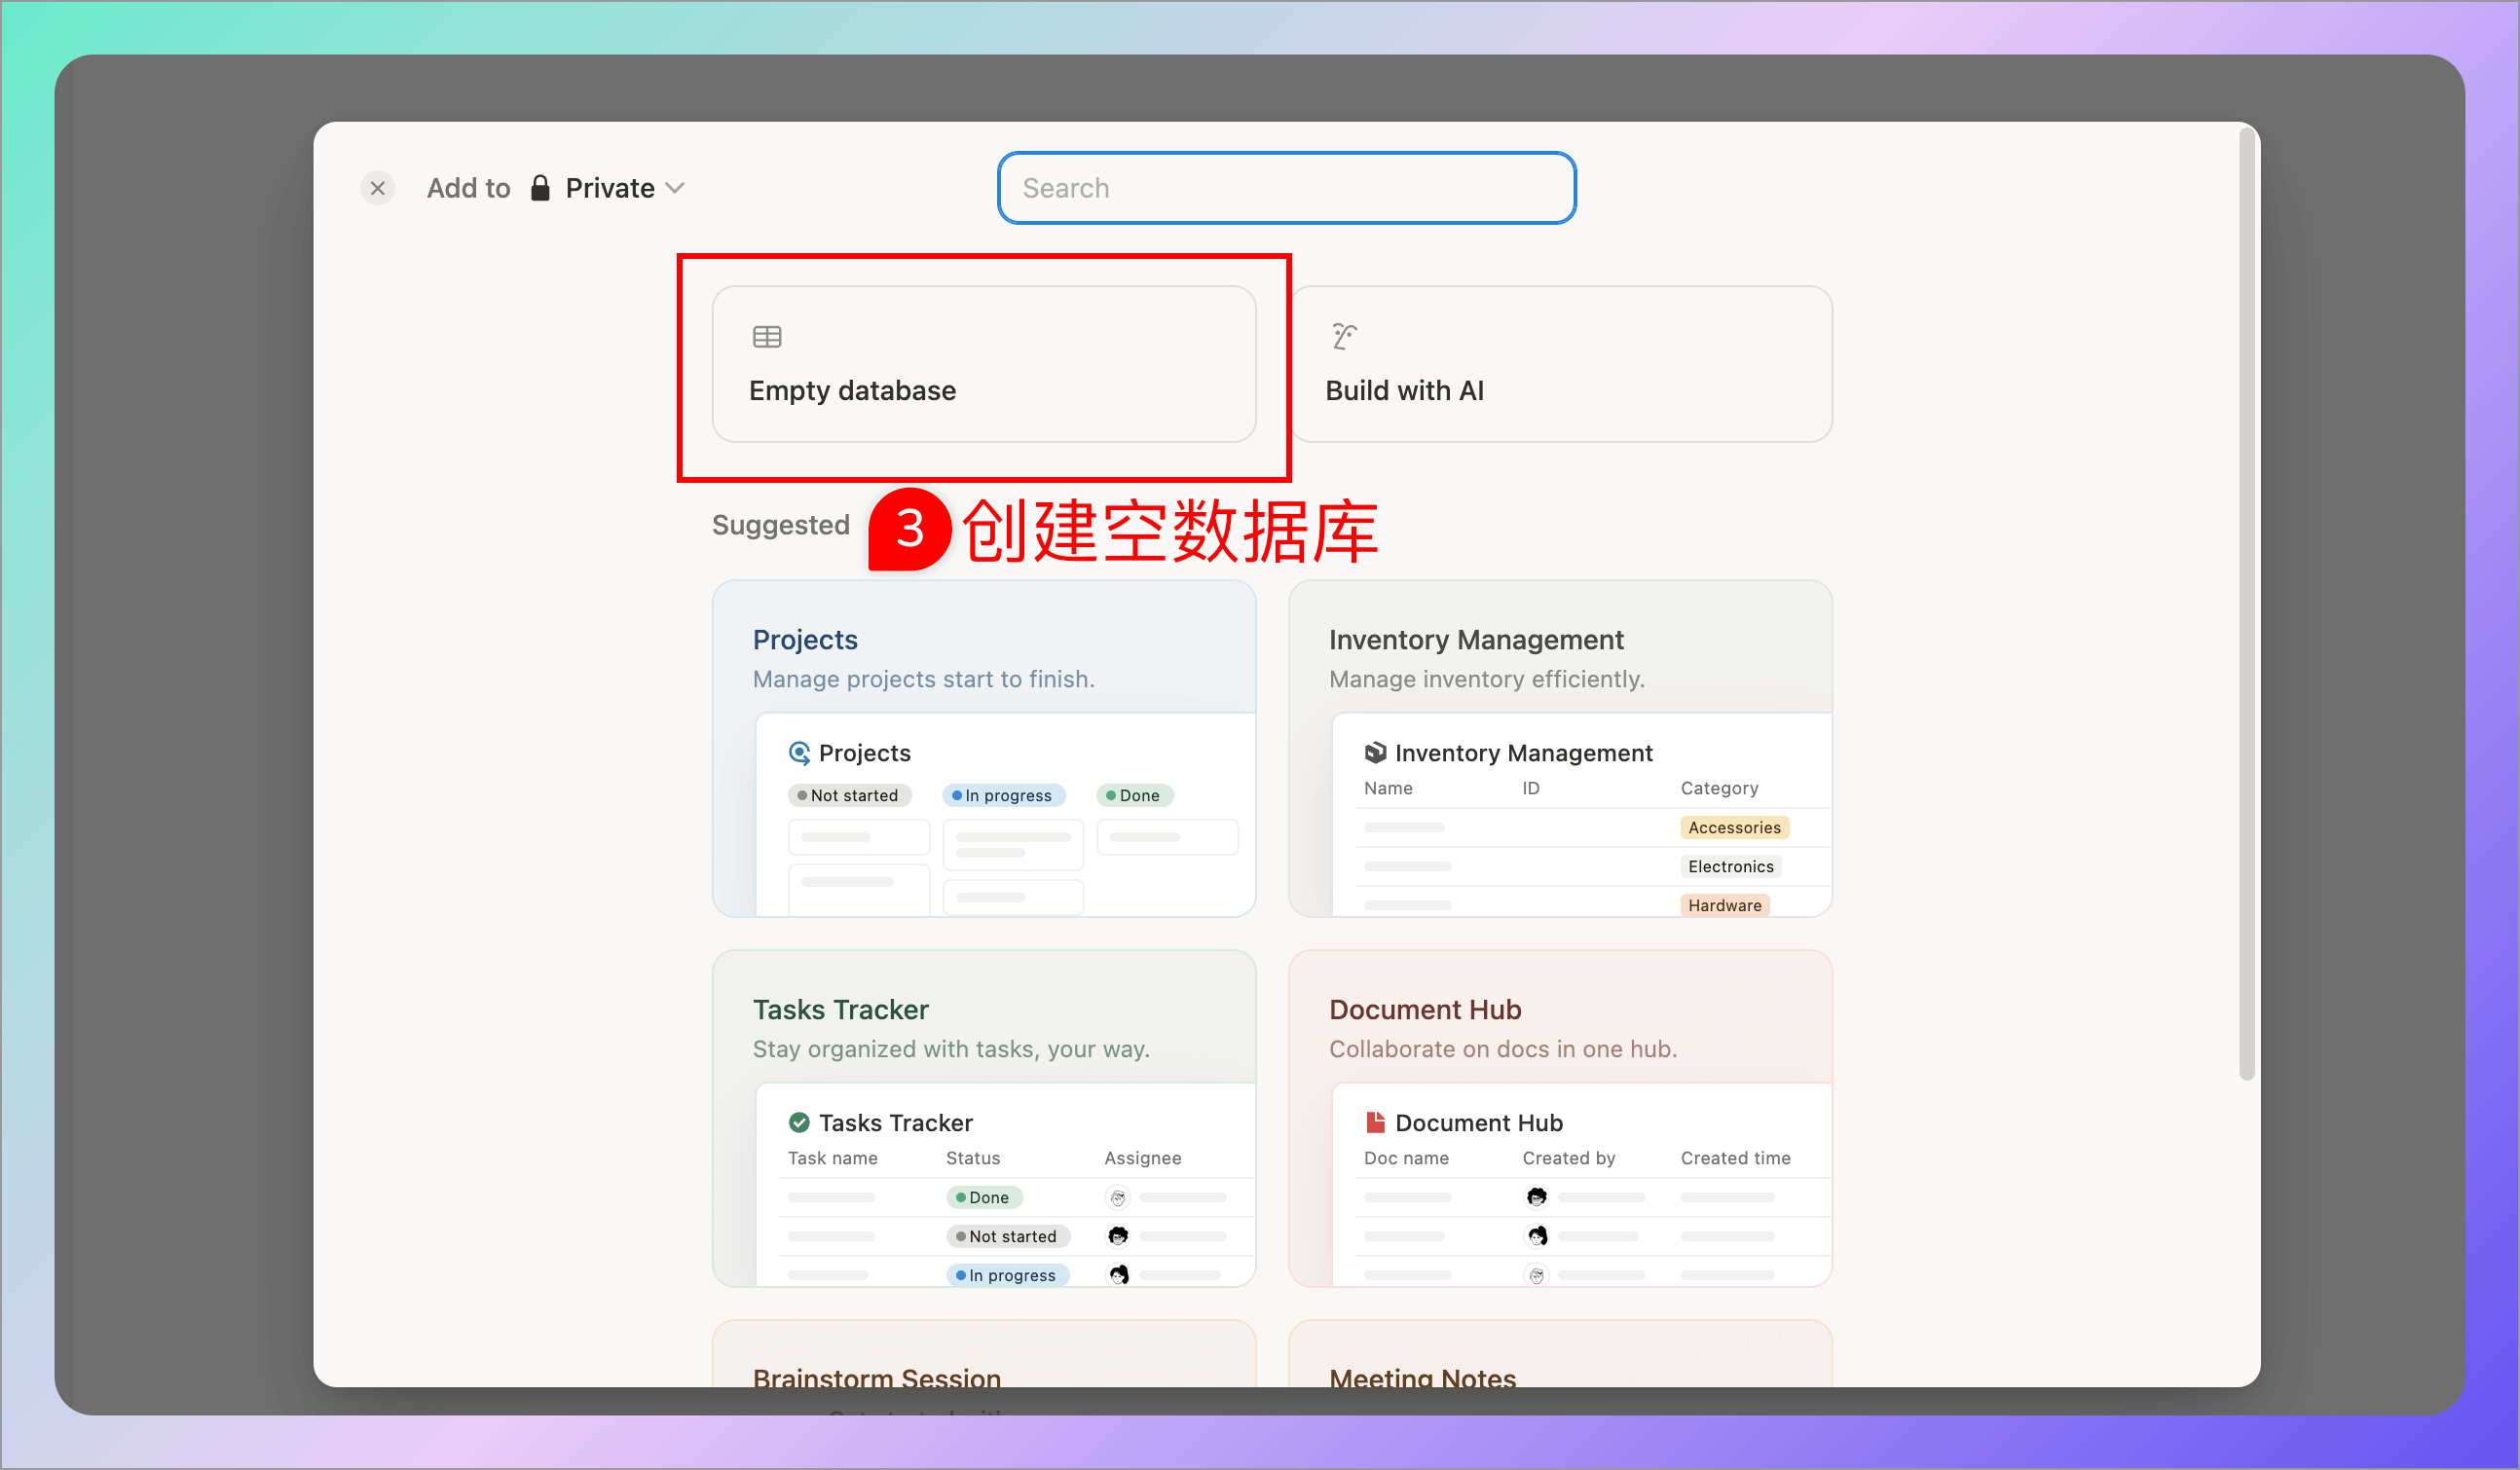Image resolution: width=2520 pixels, height=1470 pixels.
Task: Click the Empty database table icon
Action: coord(766,336)
